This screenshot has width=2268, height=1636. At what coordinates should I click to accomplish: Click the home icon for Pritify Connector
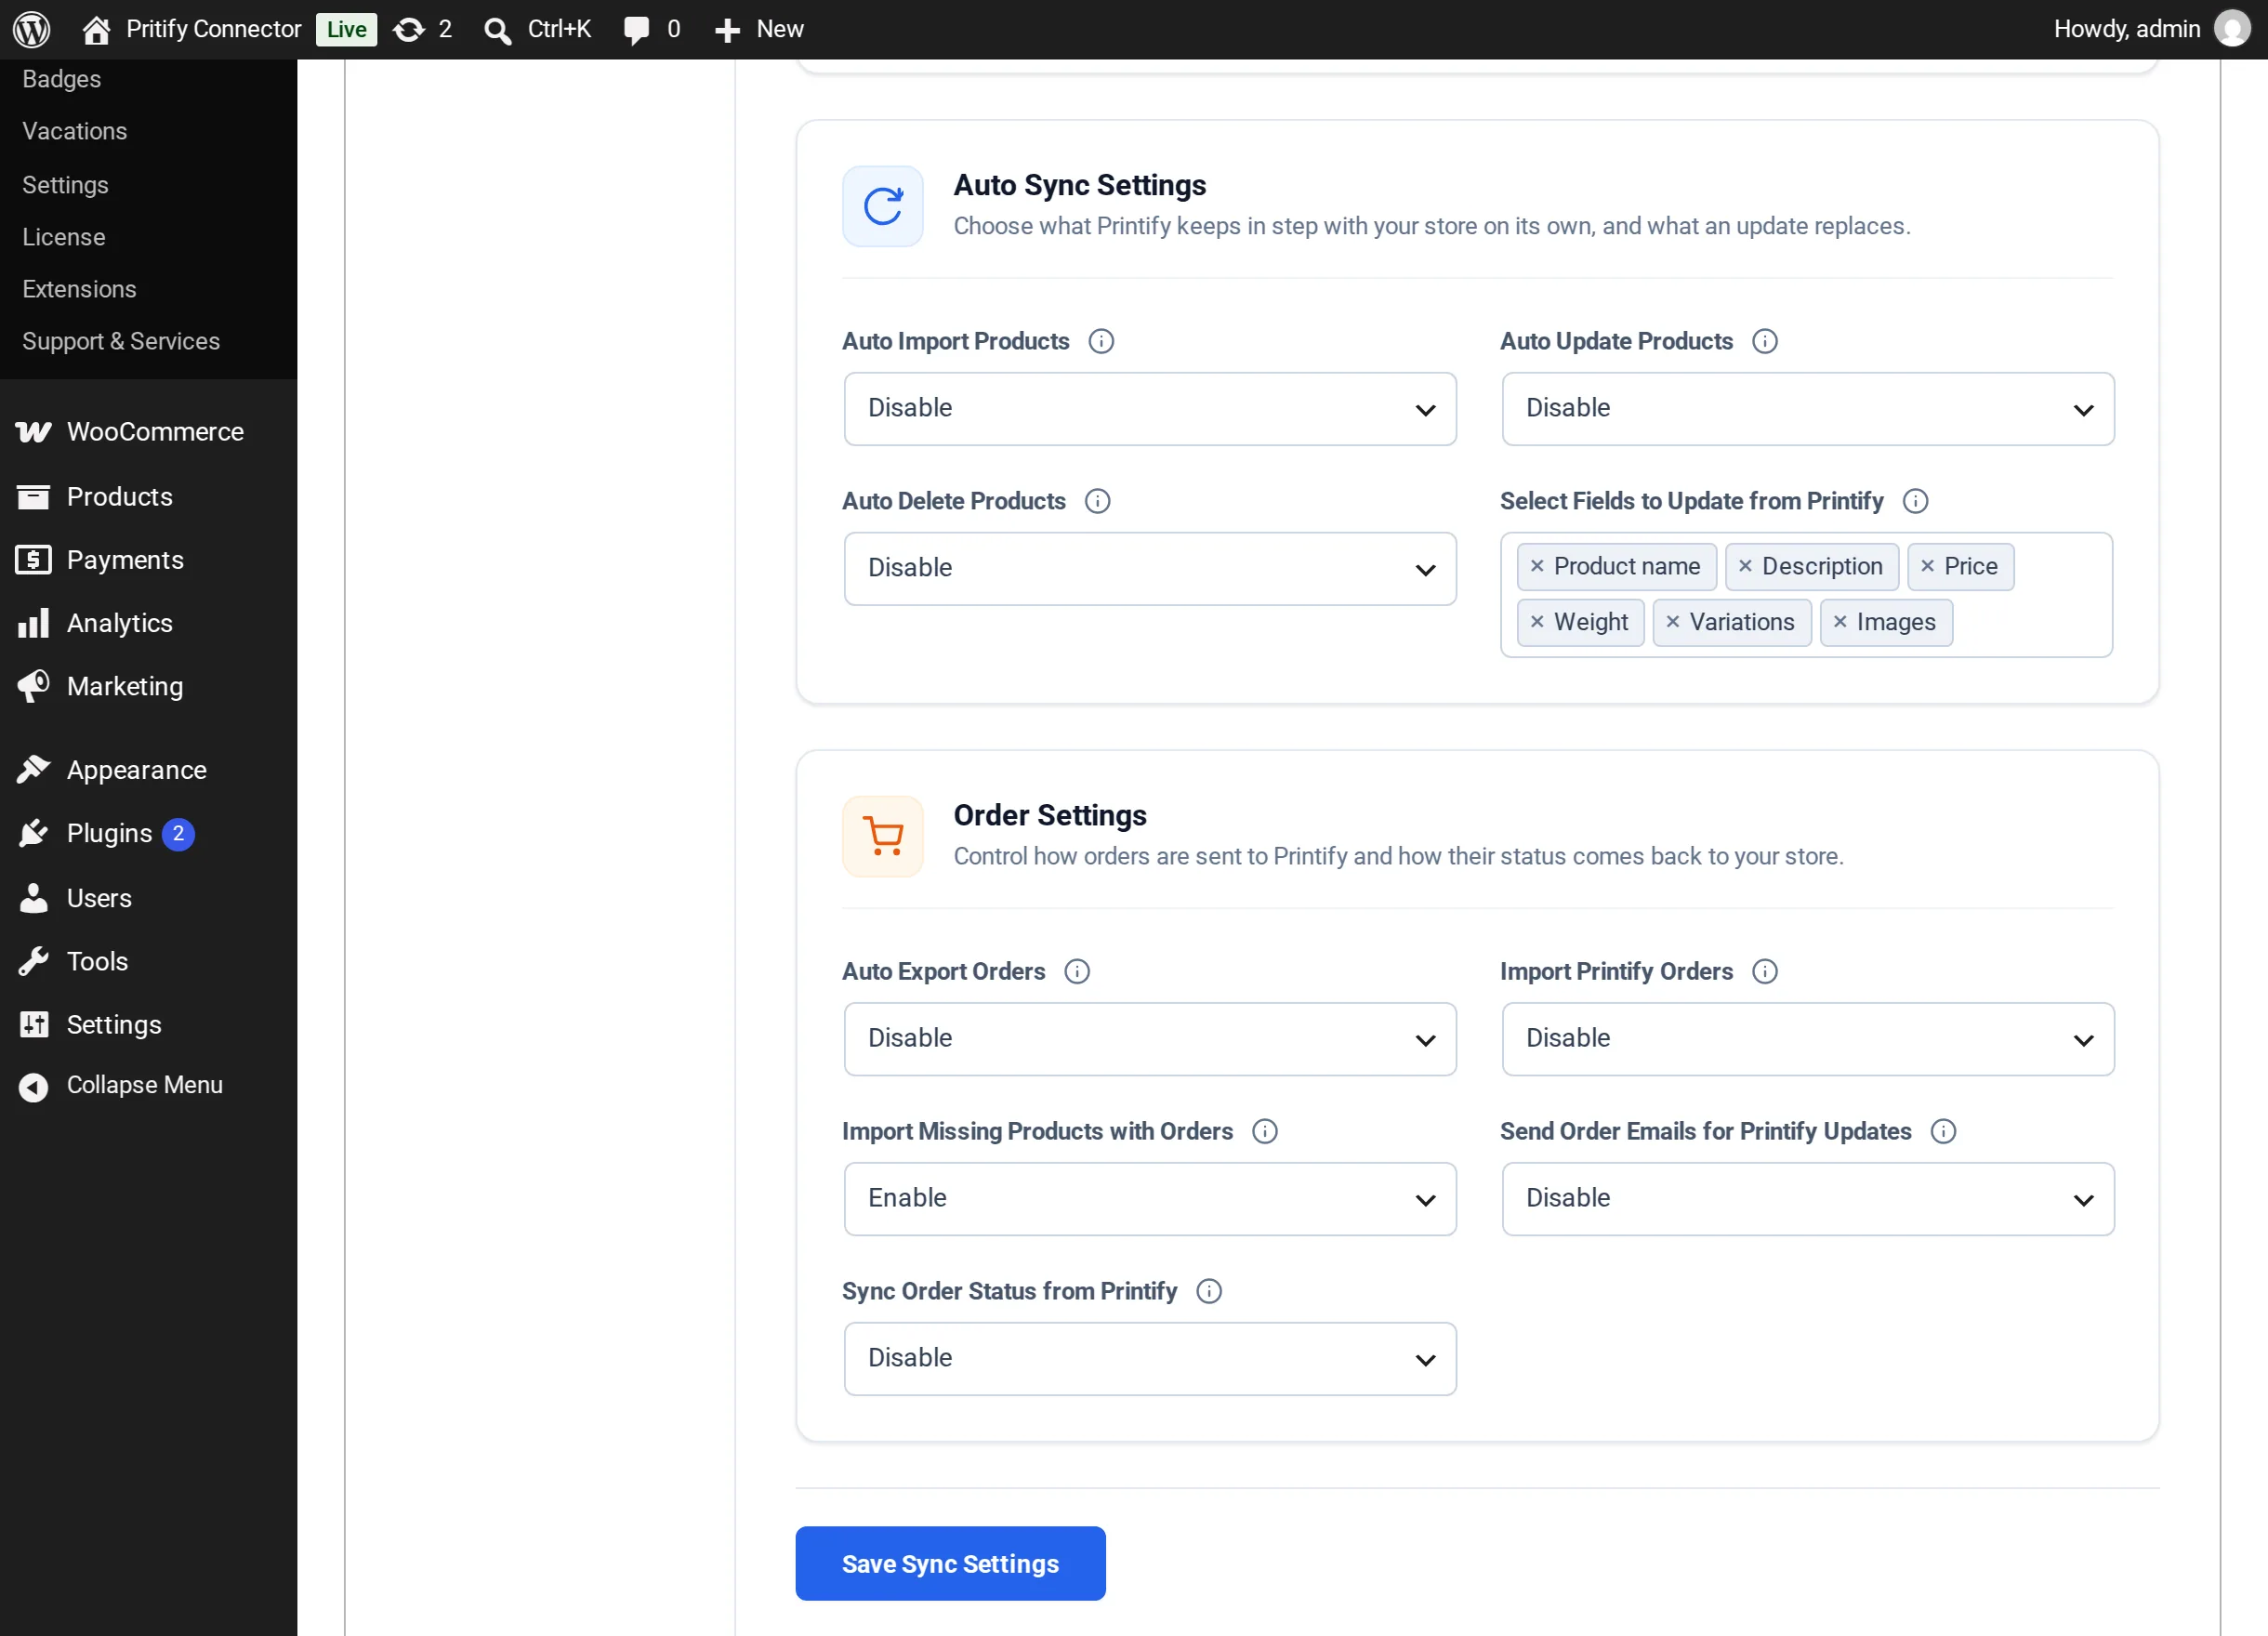pos(96,29)
